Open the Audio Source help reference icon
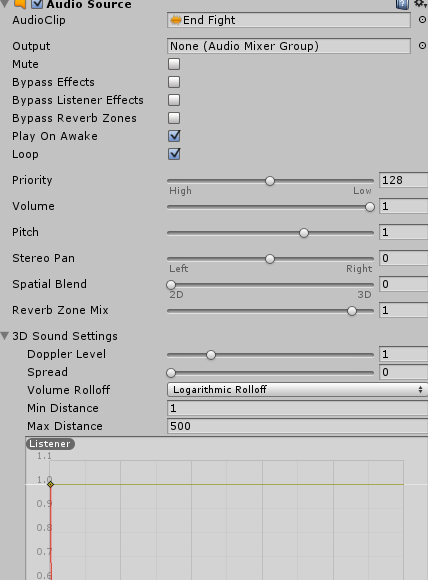 [402, 4]
